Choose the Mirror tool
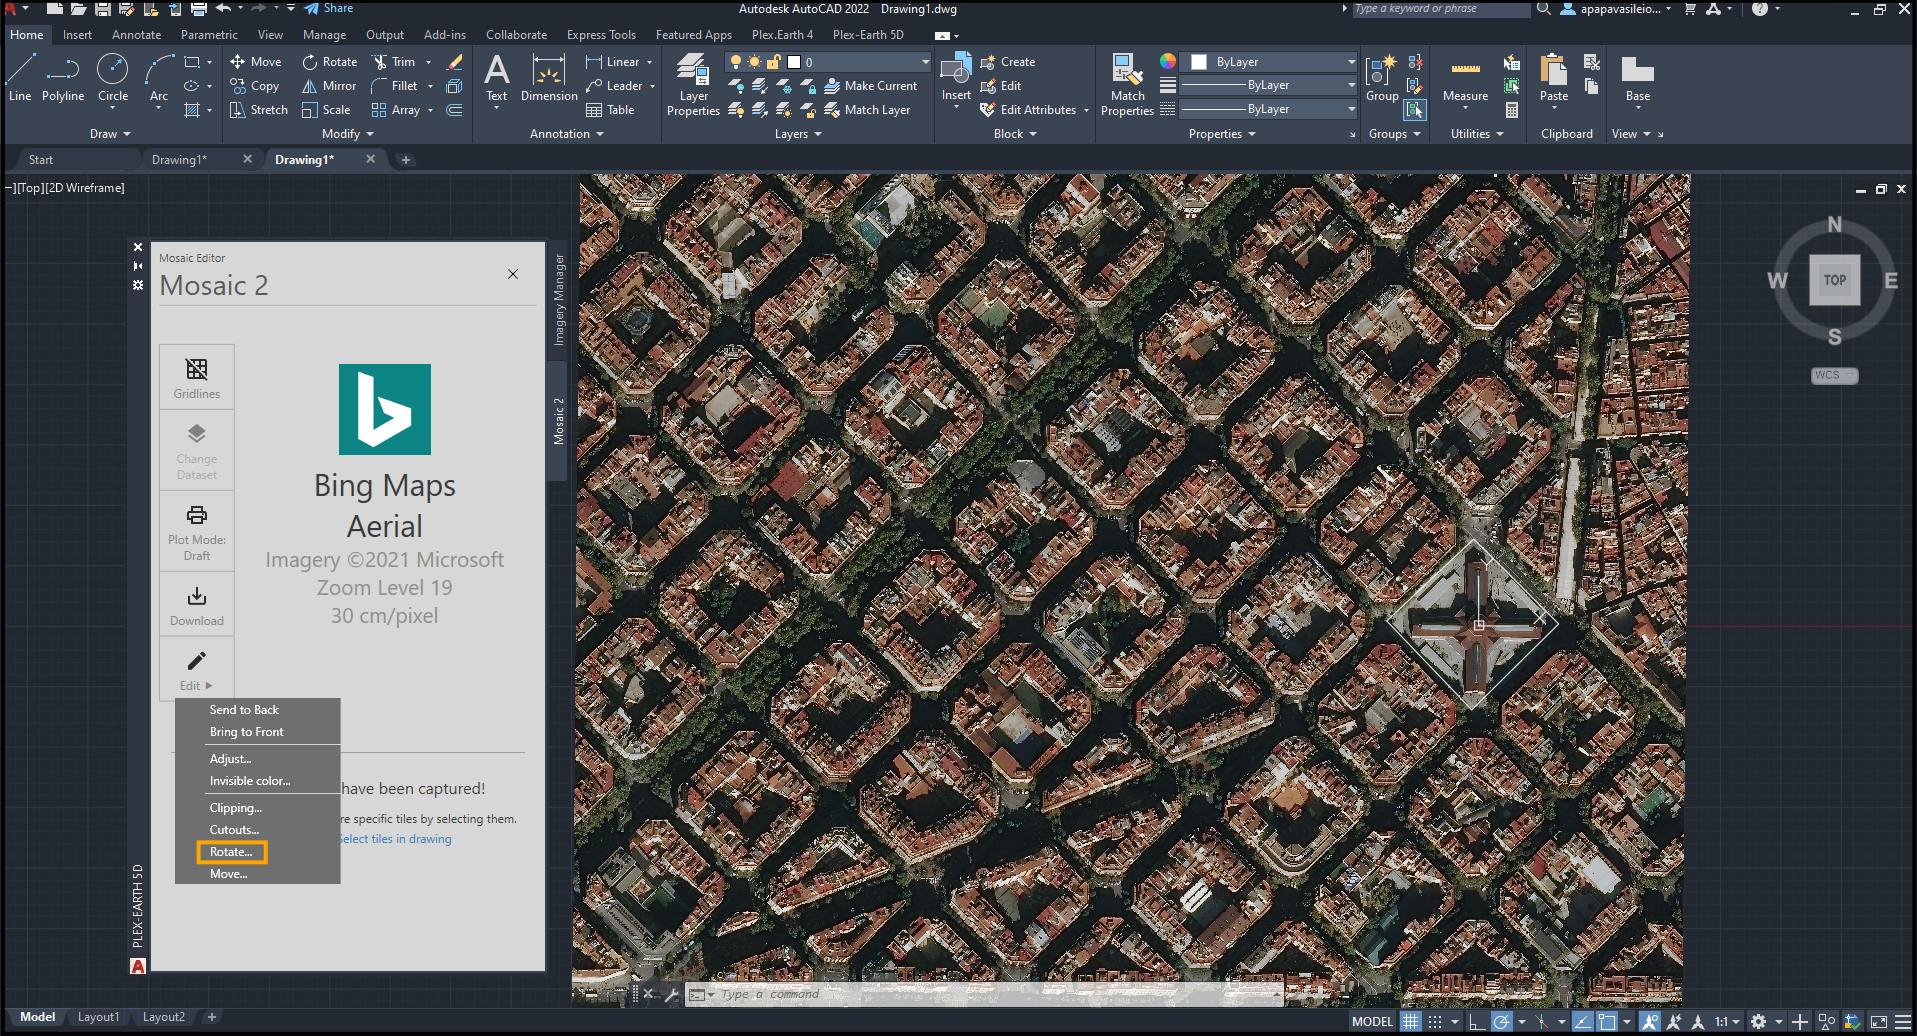Image resolution: width=1917 pixels, height=1036 pixels. (329, 86)
